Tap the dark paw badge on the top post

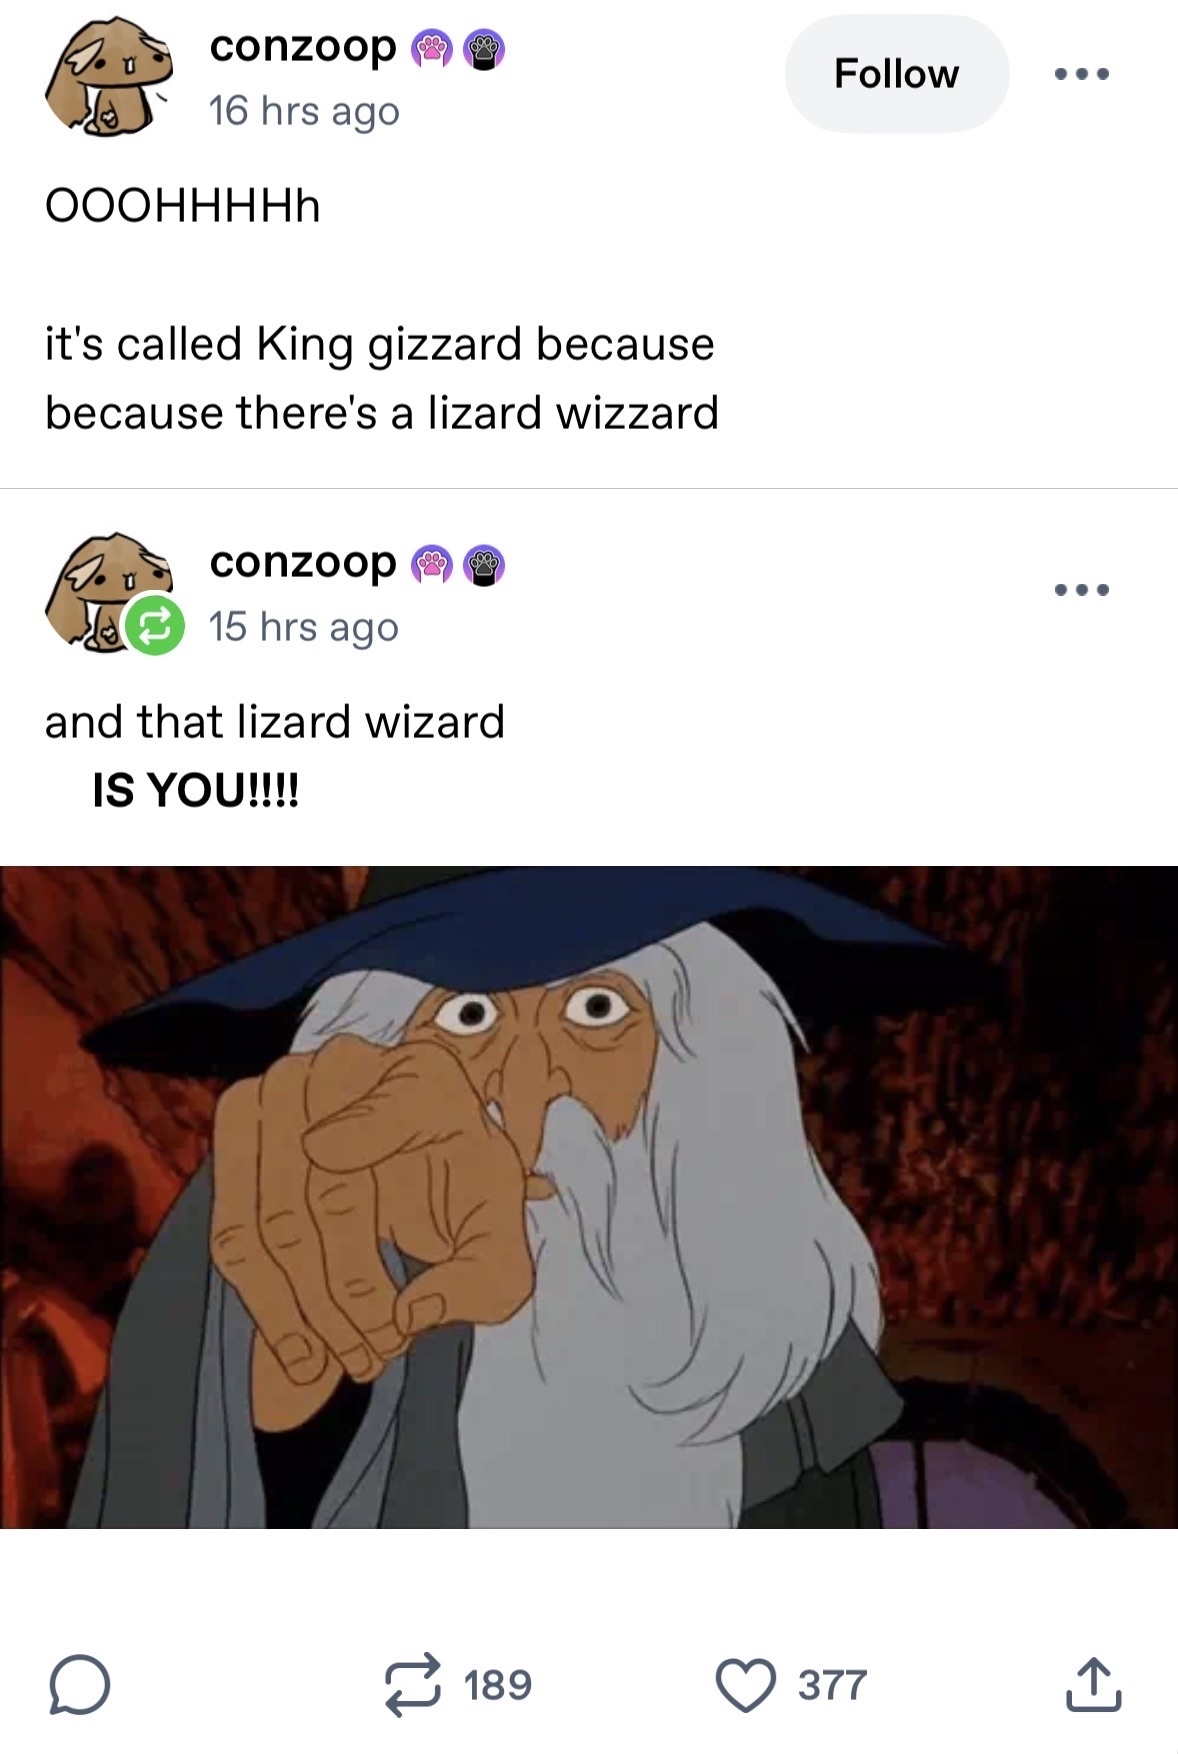tap(484, 50)
